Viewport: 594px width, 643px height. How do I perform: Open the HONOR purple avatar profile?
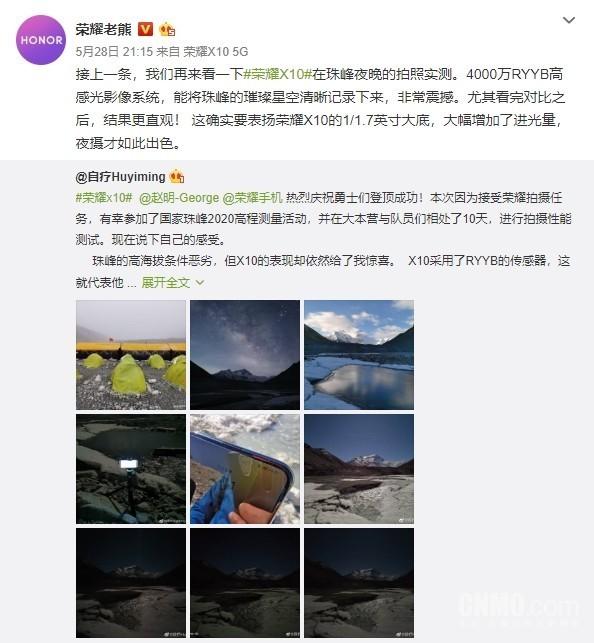(41, 40)
